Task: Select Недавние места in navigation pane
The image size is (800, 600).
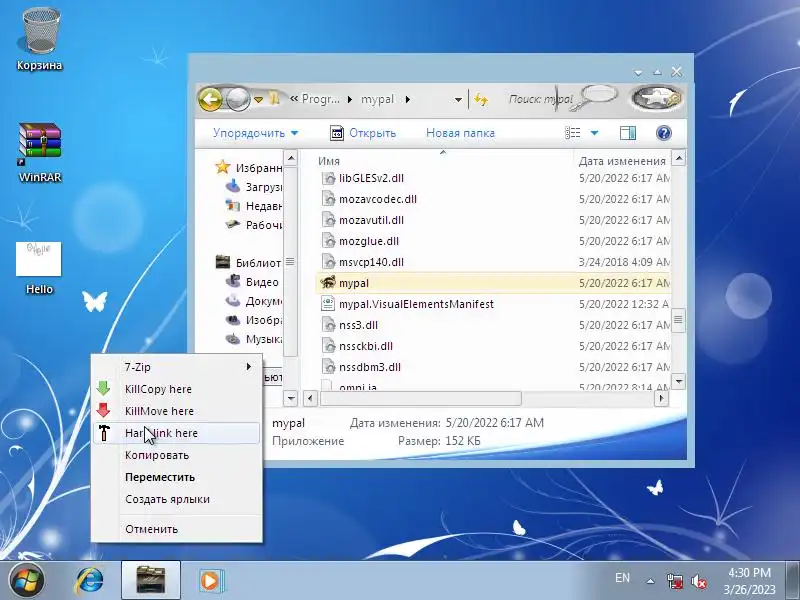Action: pos(254,206)
